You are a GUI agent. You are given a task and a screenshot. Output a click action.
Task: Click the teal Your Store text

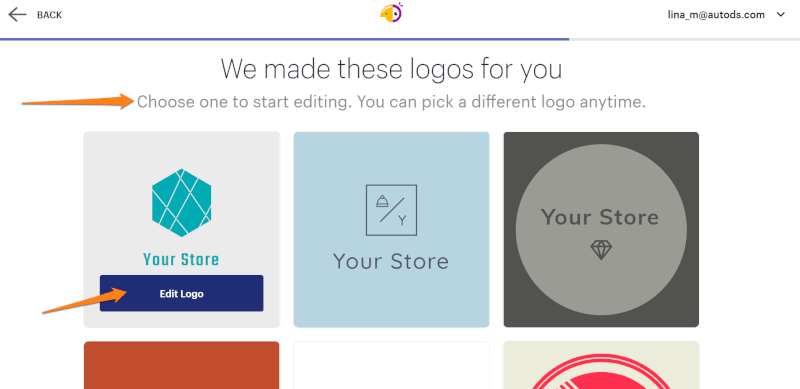tap(181, 259)
